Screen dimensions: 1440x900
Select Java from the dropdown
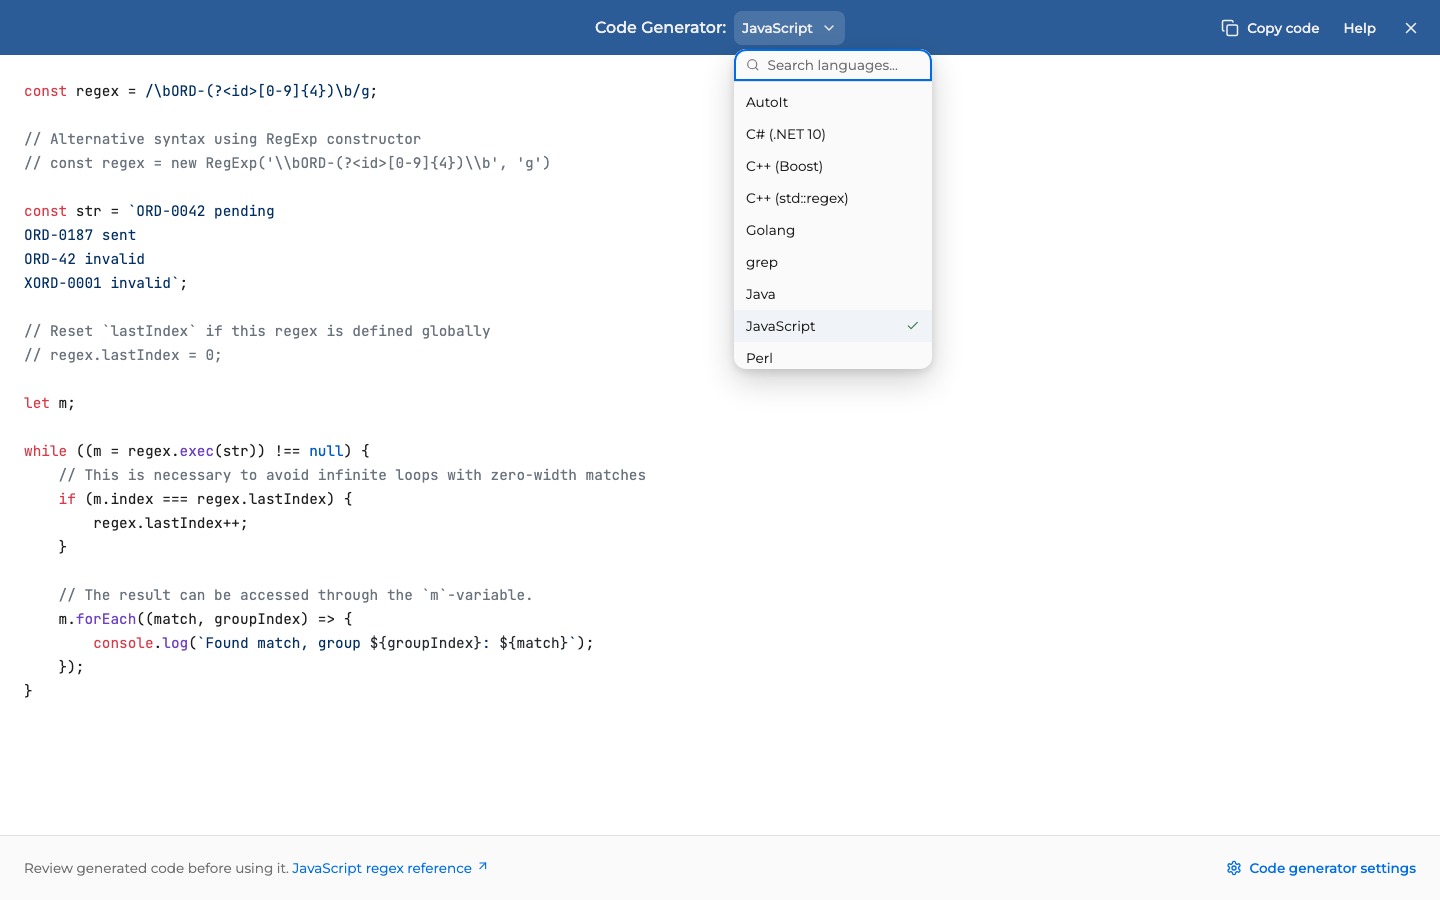pyautogui.click(x=833, y=294)
